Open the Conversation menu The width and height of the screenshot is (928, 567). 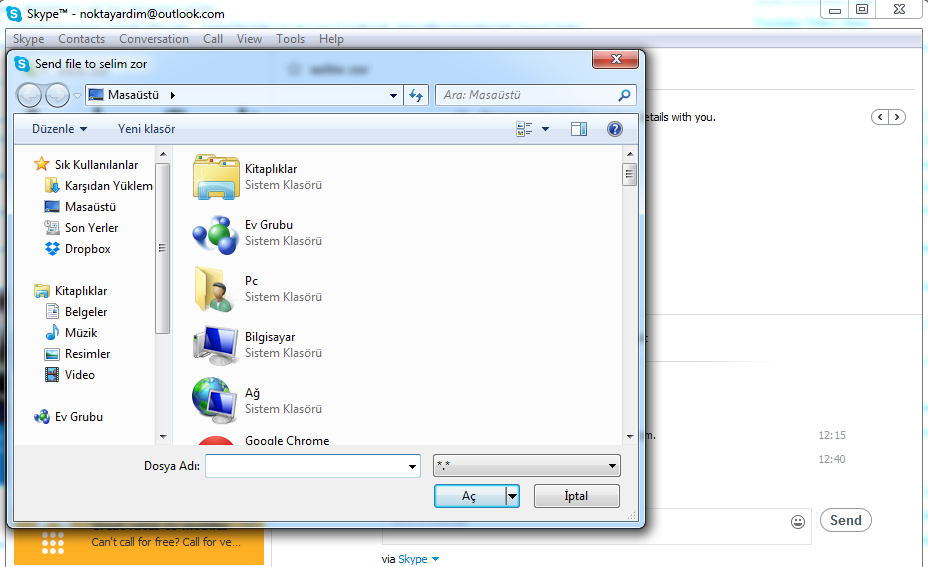pyautogui.click(x=154, y=39)
